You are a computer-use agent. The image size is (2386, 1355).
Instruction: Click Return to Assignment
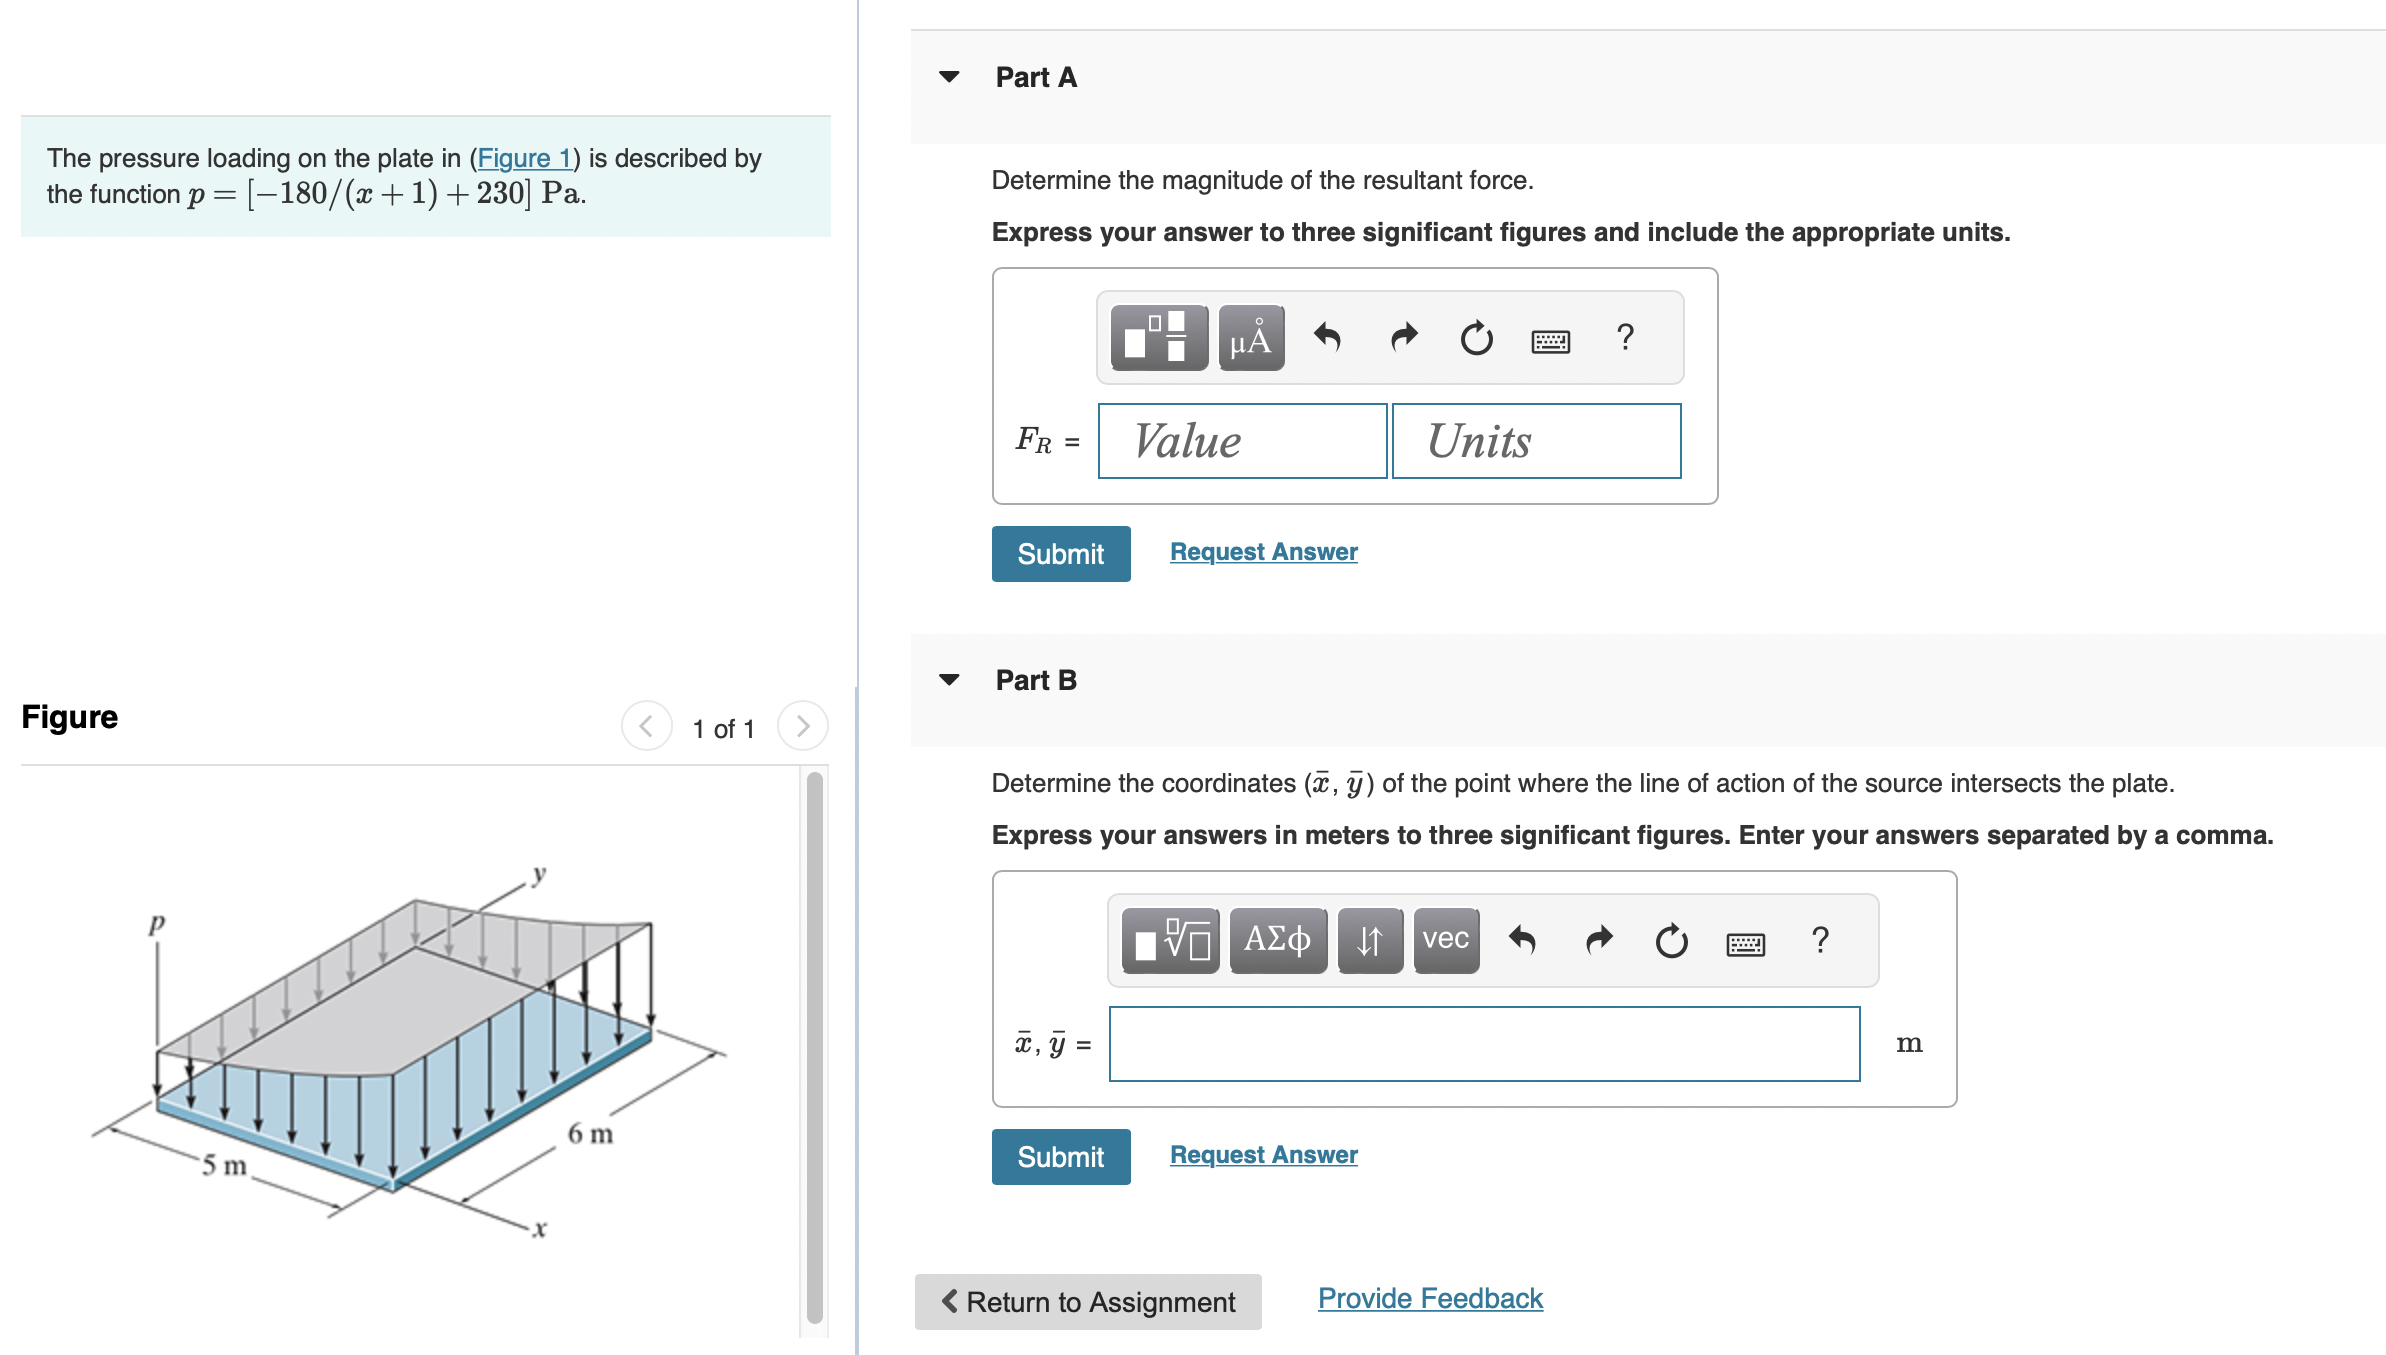[1087, 1301]
